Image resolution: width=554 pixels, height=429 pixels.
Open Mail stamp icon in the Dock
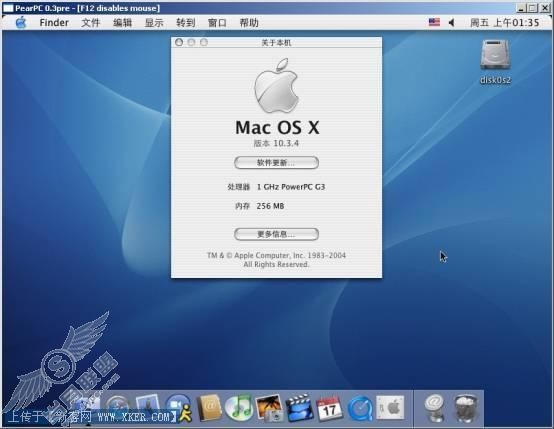(148, 406)
